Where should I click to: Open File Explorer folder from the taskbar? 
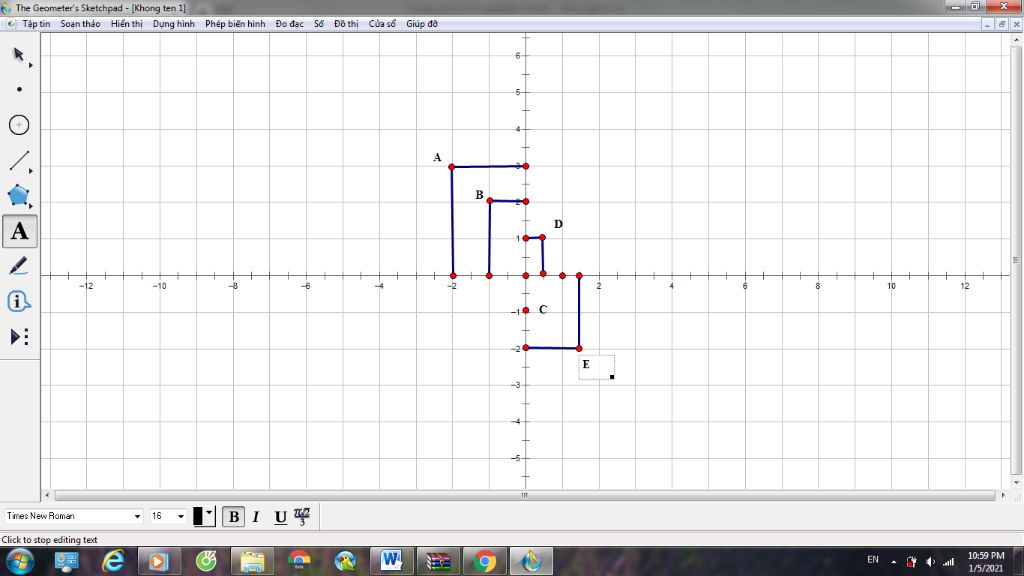[252, 561]
